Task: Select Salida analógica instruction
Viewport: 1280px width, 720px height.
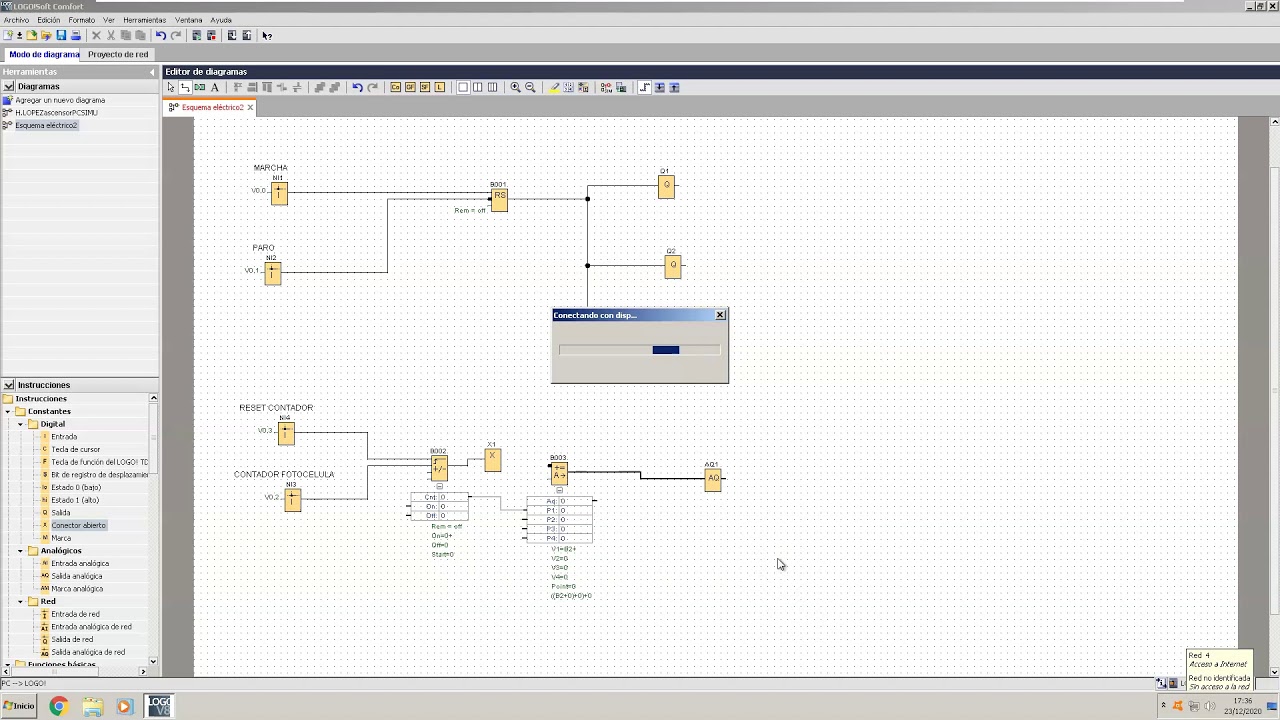Action: (x=77, y=576)
